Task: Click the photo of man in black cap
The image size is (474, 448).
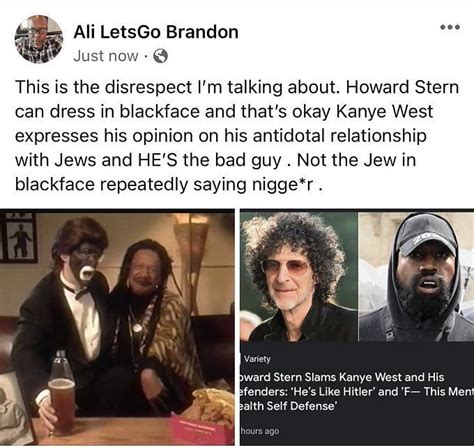Action: [x=416, y=277]
